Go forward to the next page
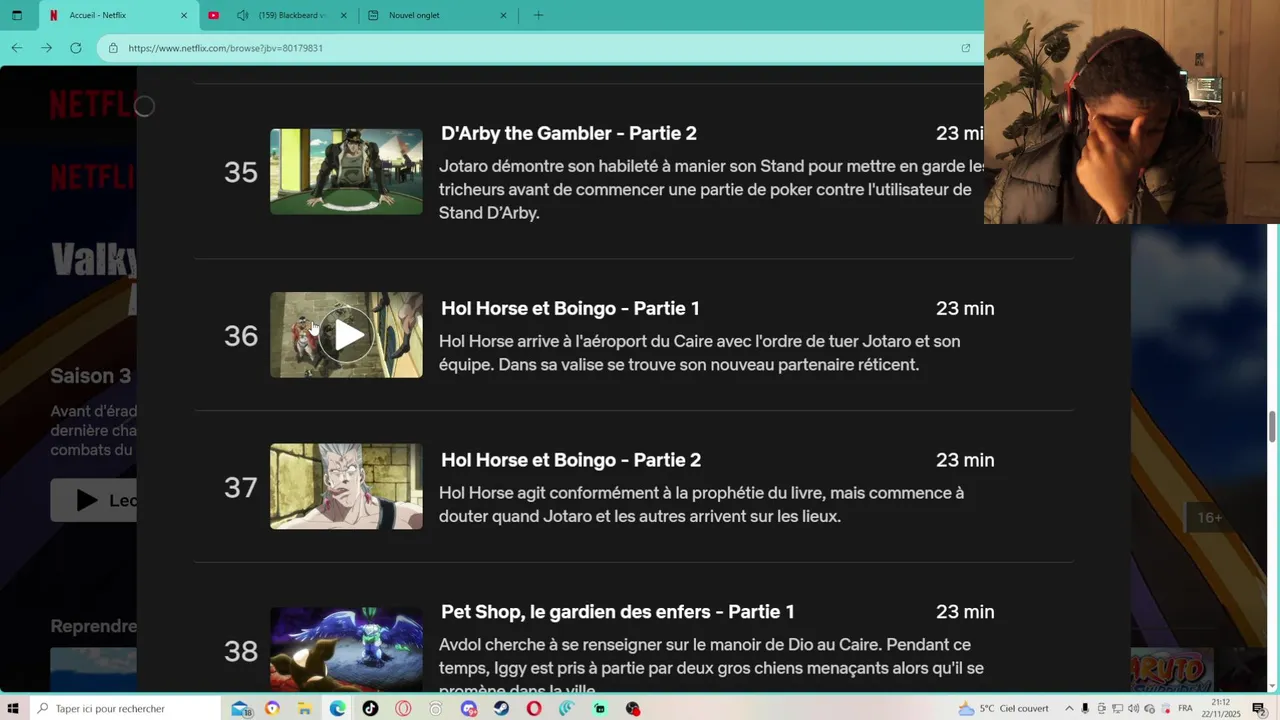The height and width of the screenshot is (720, 1280). coord(46,48)
